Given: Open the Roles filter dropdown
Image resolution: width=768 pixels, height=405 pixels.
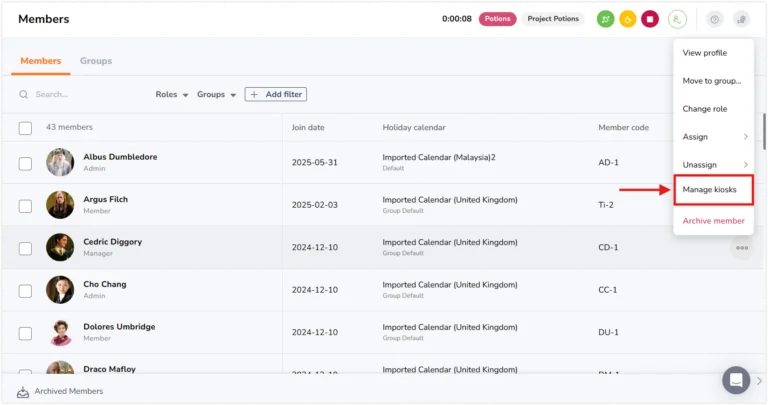Looking at the screenshot, I should tap(172, 95).
